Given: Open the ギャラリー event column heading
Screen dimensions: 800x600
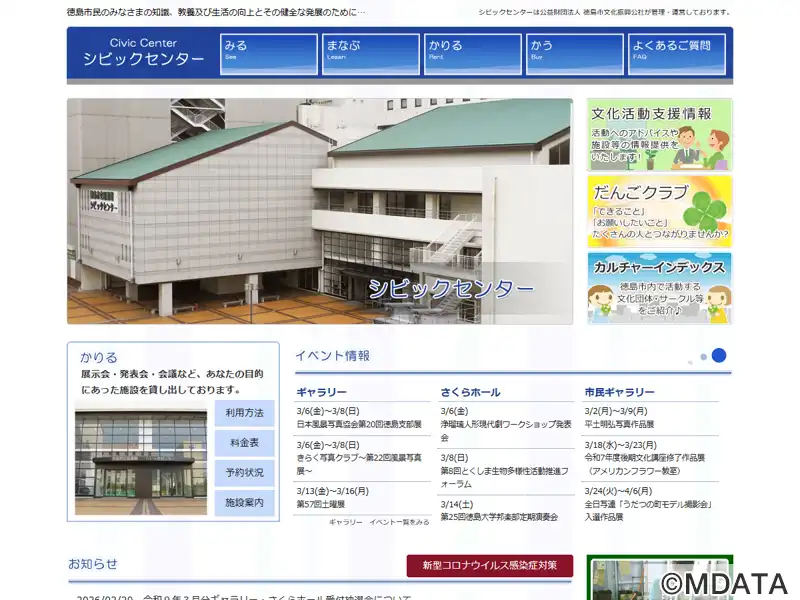Looking at the screenshot, I should (x=321, y=392).
